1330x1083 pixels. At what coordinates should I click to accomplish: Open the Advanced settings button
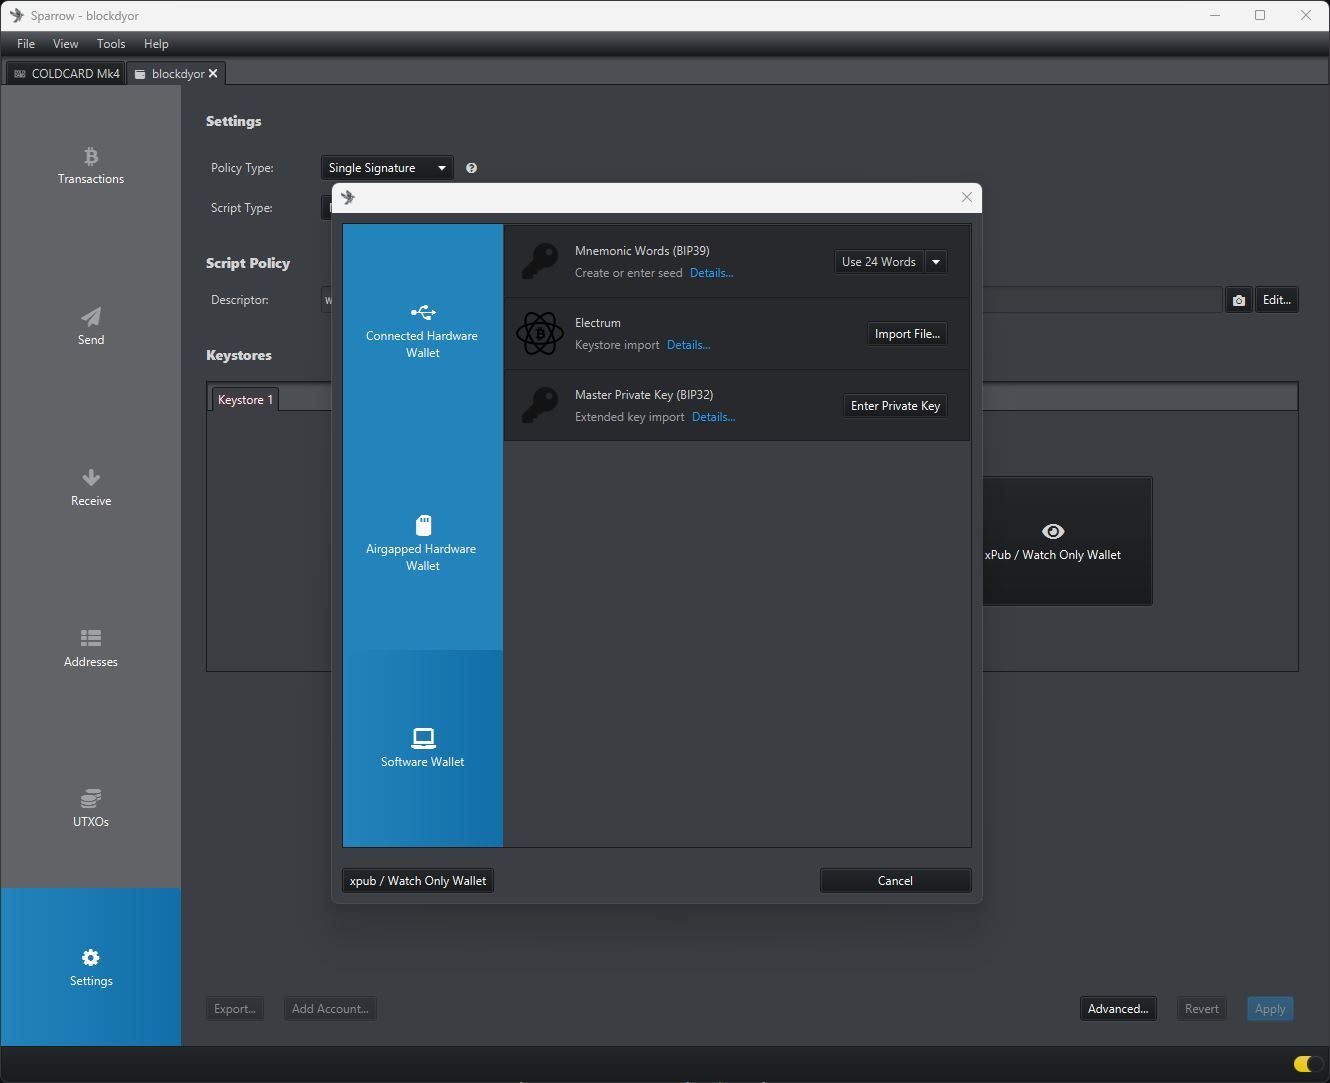point(1118,1009)
